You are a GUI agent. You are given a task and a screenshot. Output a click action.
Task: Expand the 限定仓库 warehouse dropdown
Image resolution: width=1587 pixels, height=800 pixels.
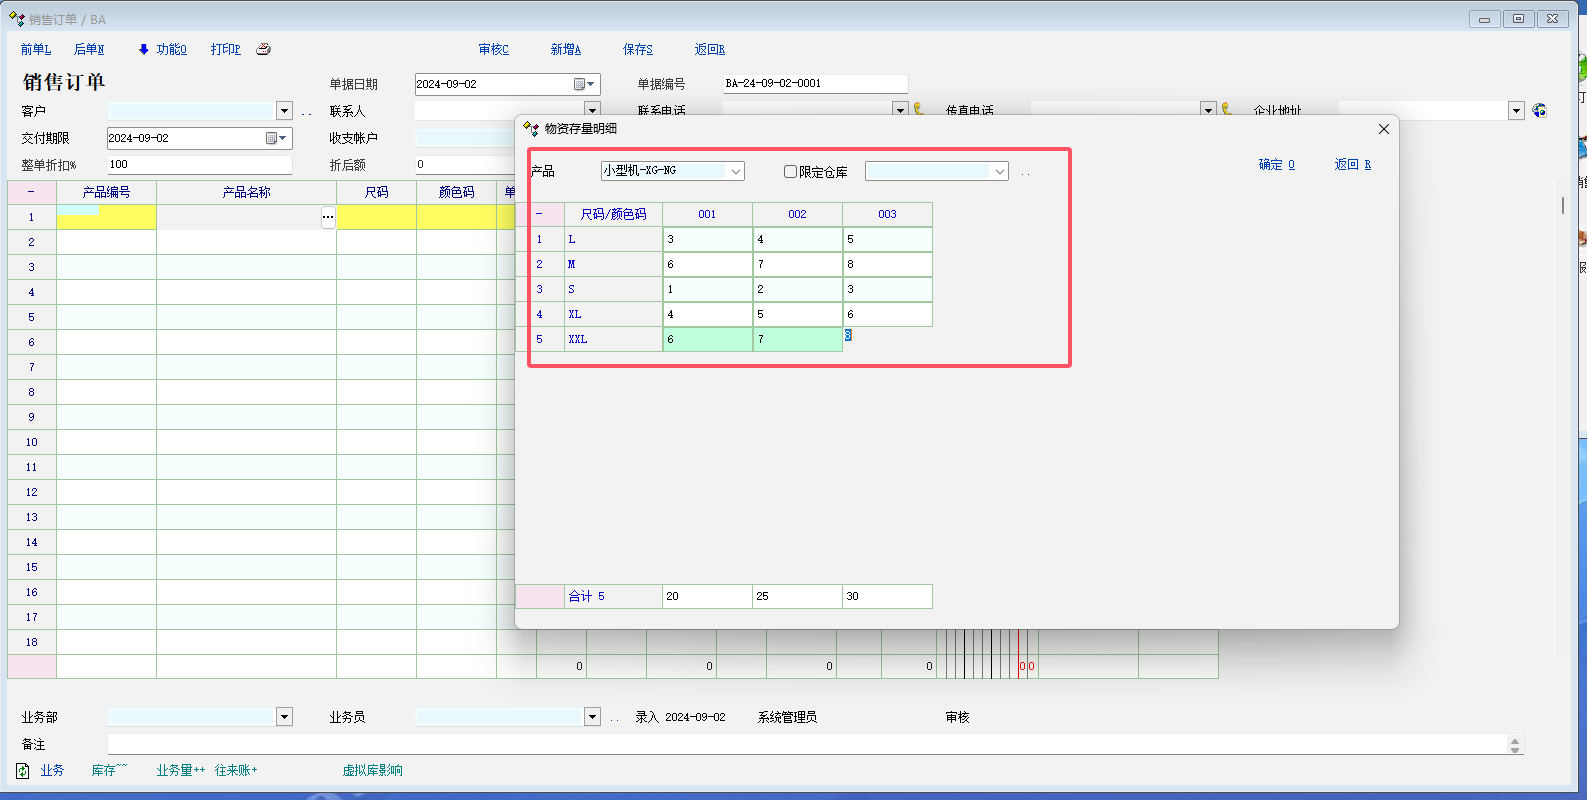pyautogui.click(x=999, y=172)
